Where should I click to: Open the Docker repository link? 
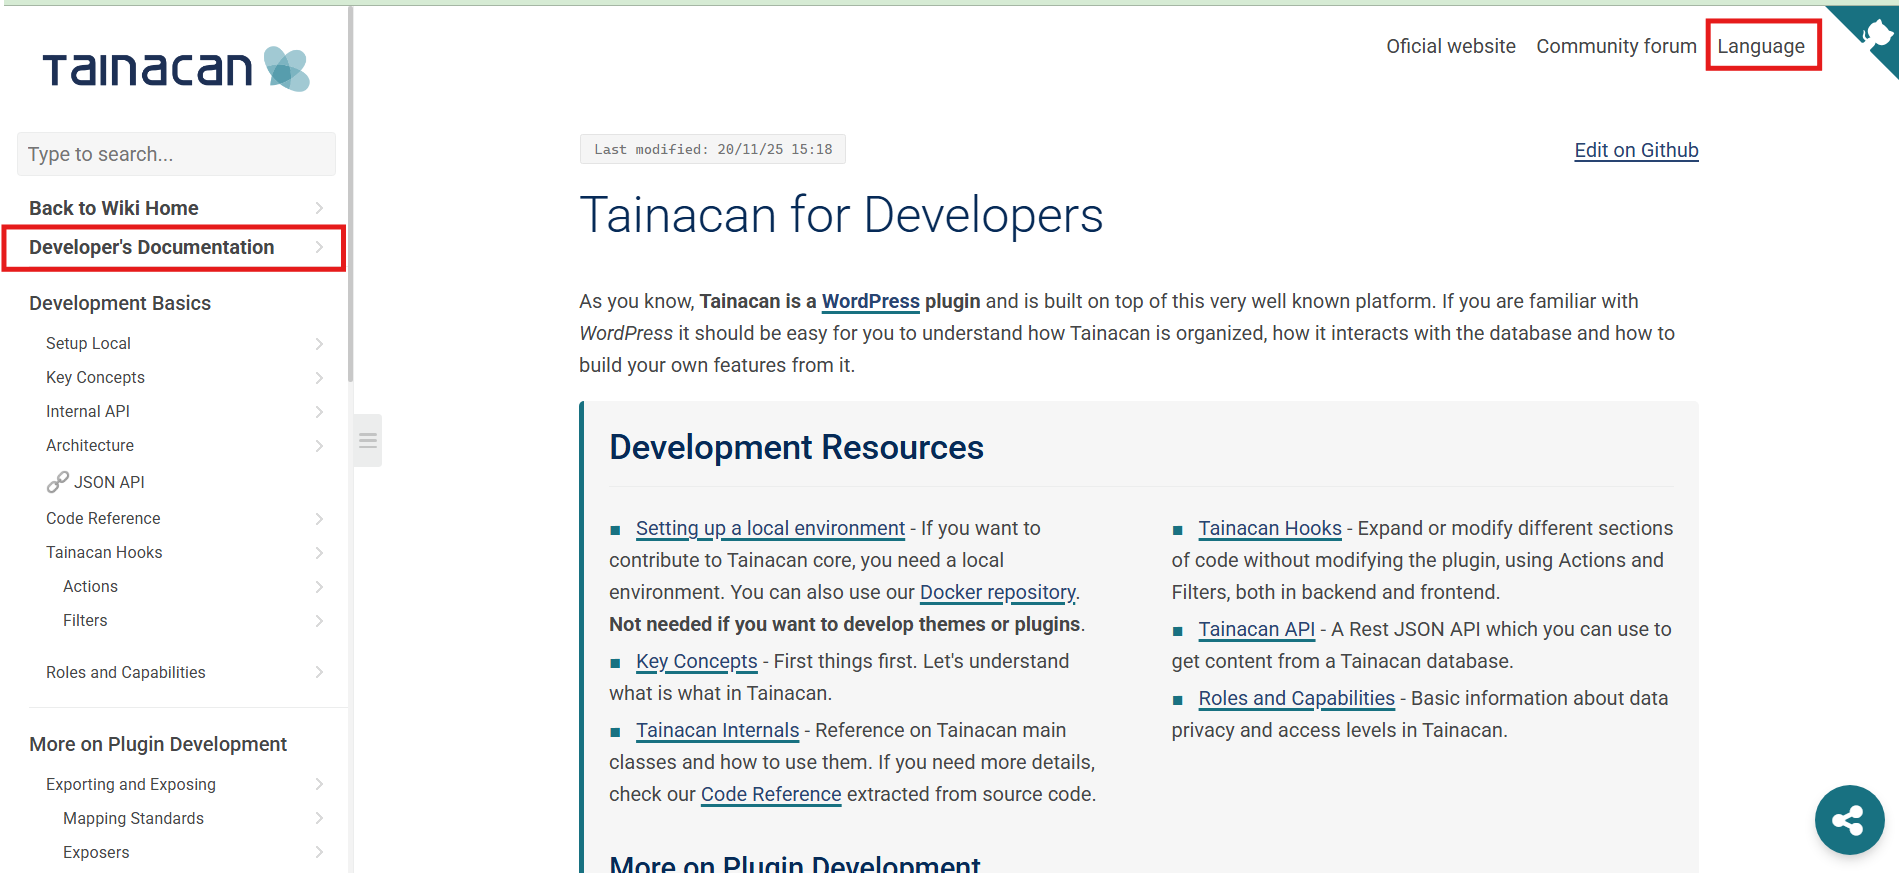(997, 592)
